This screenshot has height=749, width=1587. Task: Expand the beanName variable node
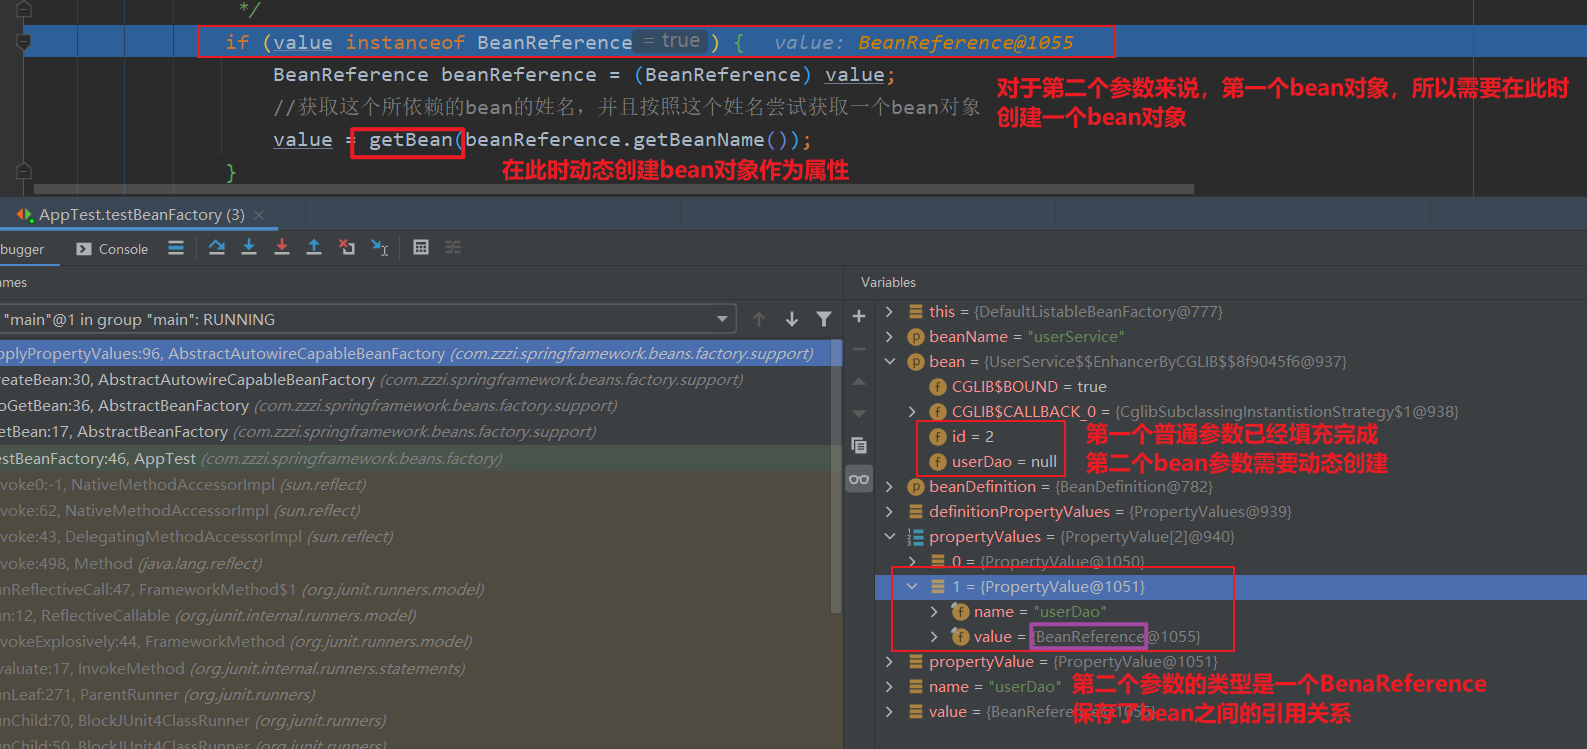[889, 337]
